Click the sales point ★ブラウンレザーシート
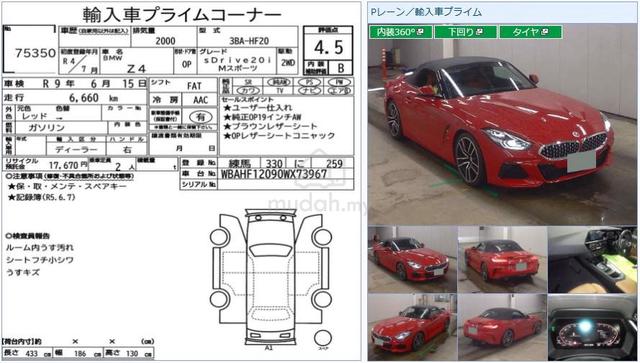The height and width of the screenshot is (363, 640). [x=270, y=127]
